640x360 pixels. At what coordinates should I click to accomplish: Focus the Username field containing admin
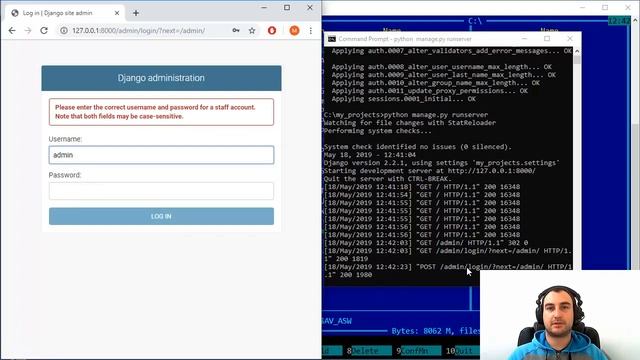pyautogui.click(x=161, y=155)
